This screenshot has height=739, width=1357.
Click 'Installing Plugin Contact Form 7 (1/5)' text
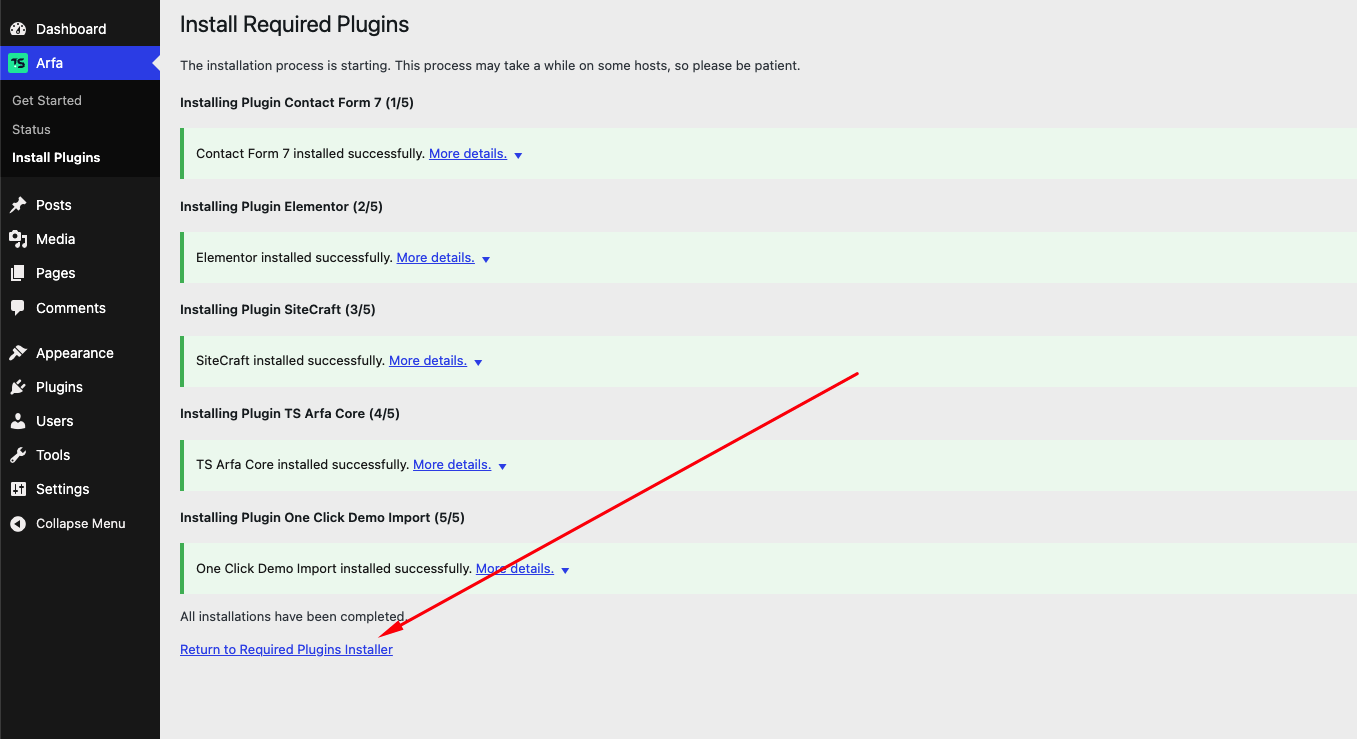[297, 102]
